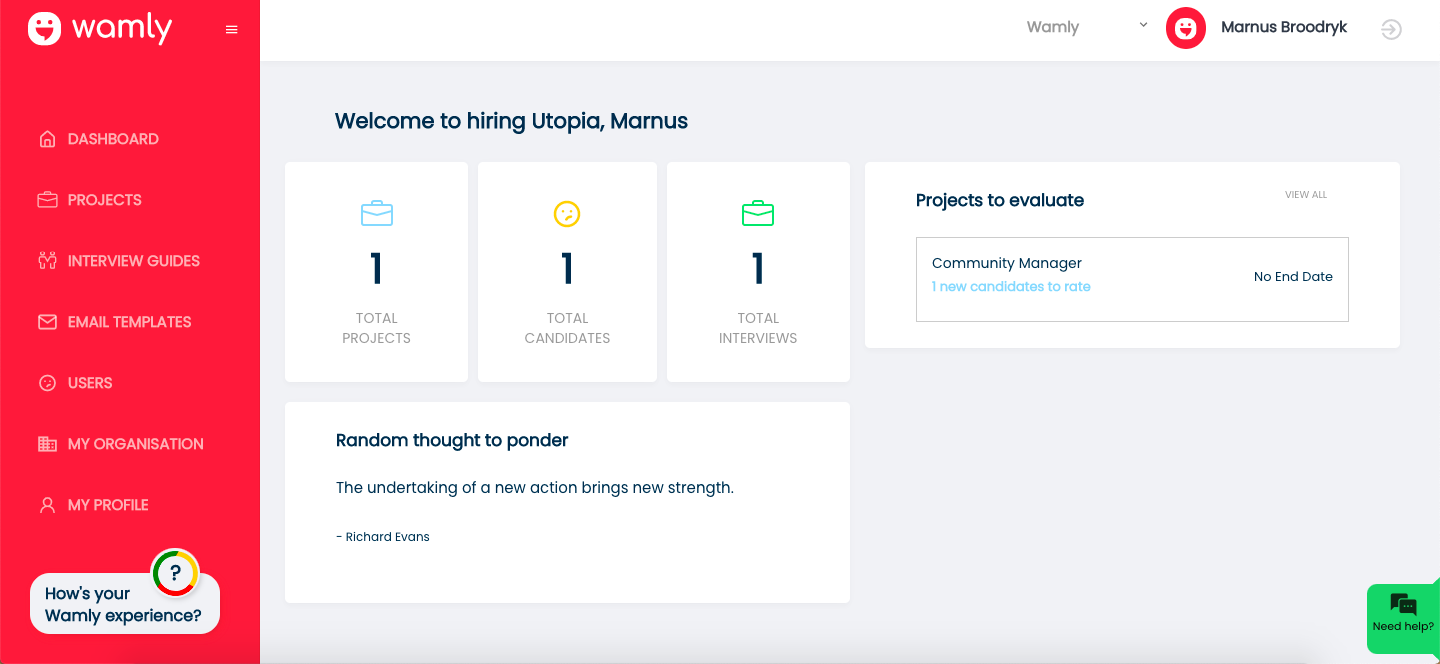Viewport: 1440px width, 664px height.
Task: Click the question mark feedback bubble
Action: (175, 573)
